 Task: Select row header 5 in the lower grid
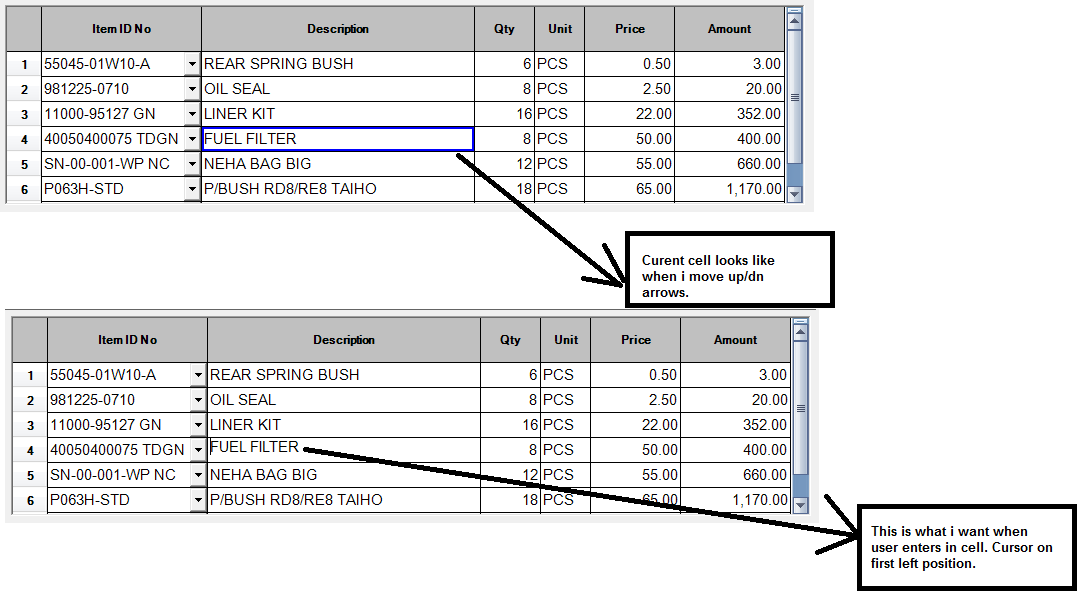click(x=30, y=475)
